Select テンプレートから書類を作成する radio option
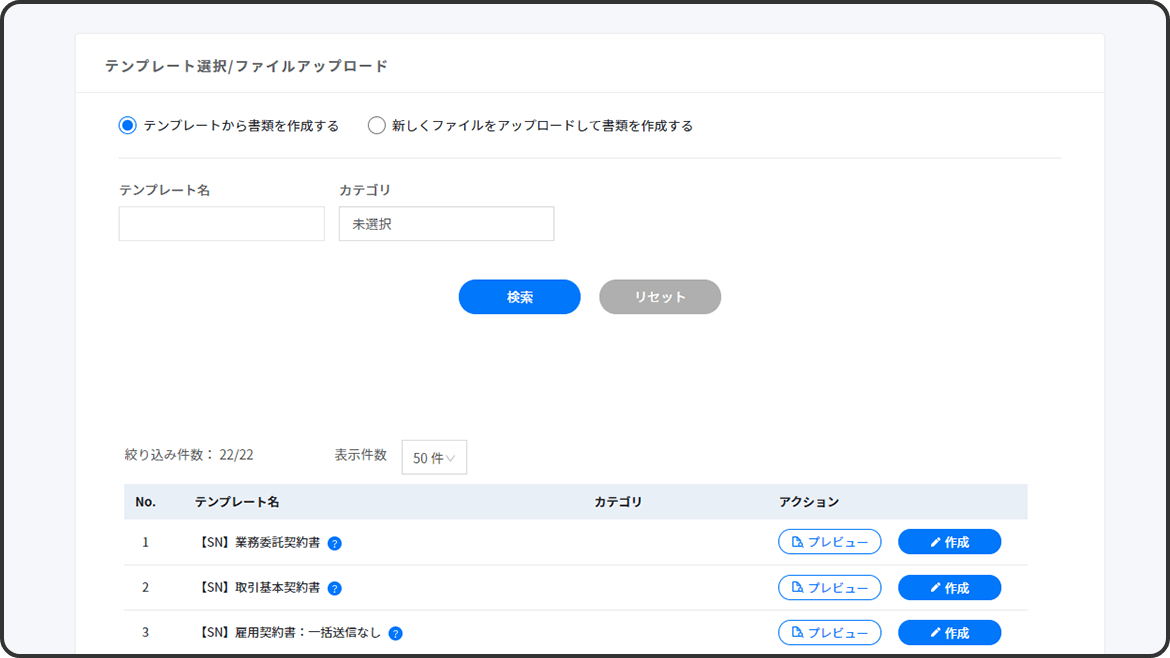This screenshot has height=658, width=1170. (127, 126)
